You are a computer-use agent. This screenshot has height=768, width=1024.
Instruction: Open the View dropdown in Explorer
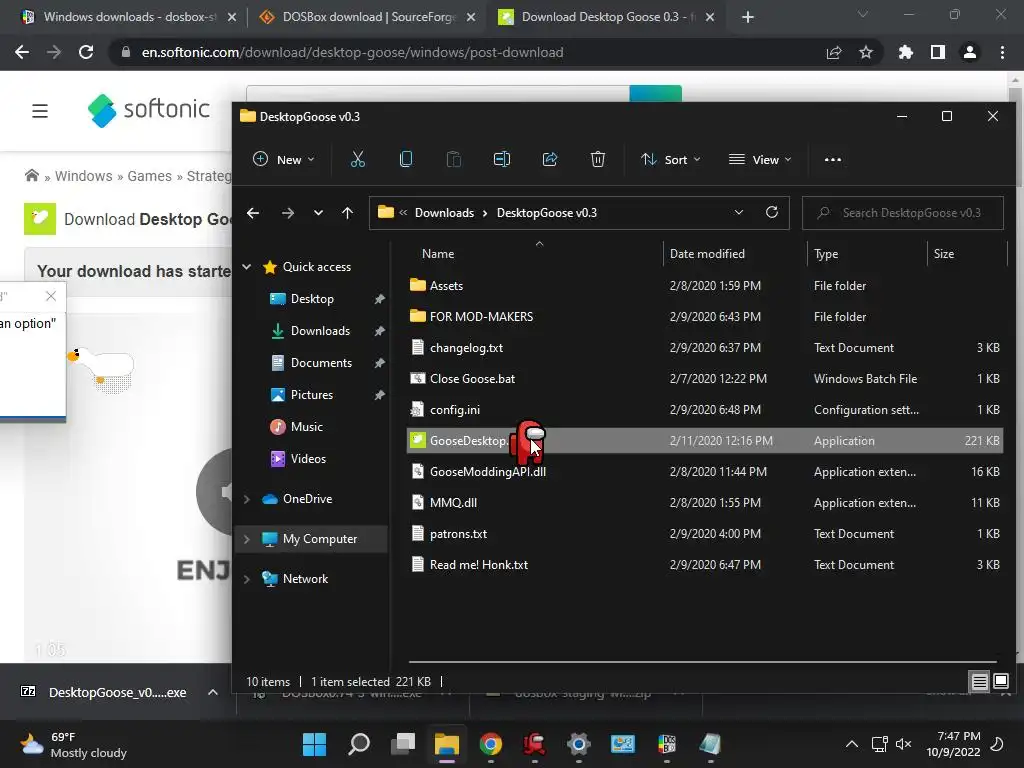click(x=760, y=159)
